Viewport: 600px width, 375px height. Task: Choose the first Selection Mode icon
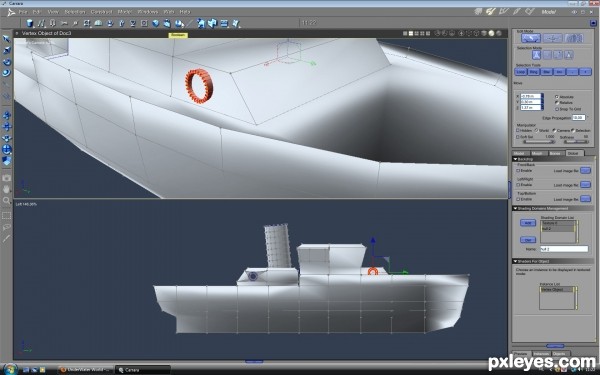pos(536,55)
